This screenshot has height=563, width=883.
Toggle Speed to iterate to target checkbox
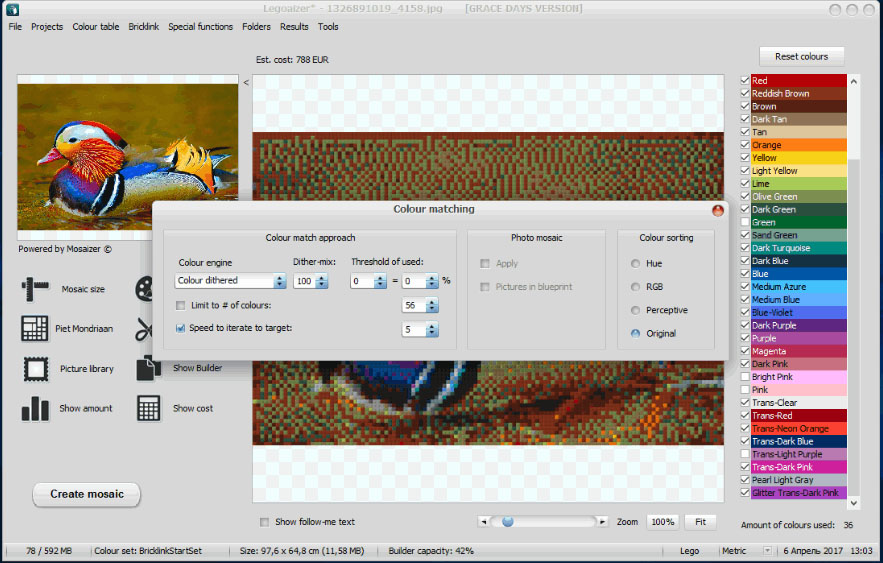point(180,328)
